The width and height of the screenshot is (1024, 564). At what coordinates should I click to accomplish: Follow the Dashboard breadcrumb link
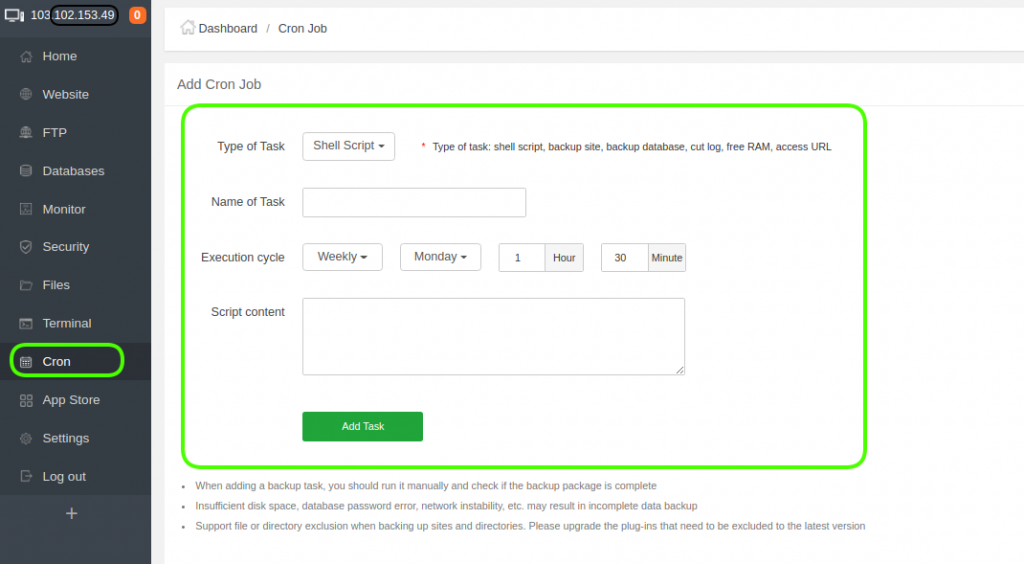coord(227,28)
